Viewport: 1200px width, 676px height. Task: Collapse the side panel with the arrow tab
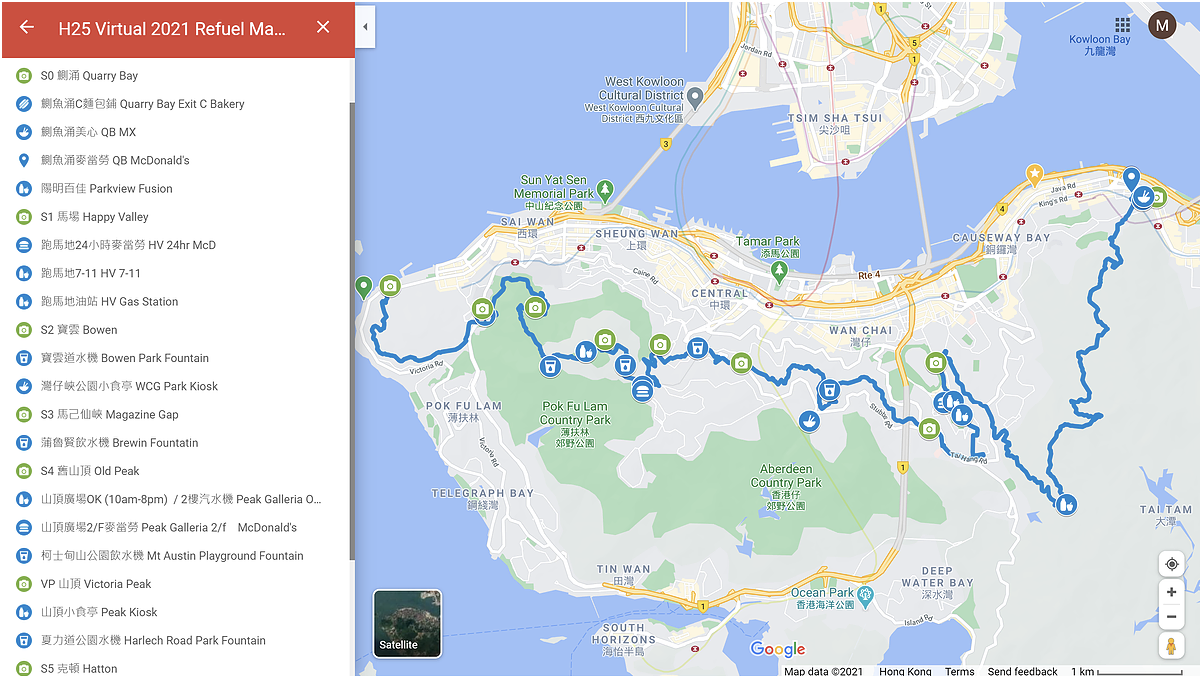[365, 27]
